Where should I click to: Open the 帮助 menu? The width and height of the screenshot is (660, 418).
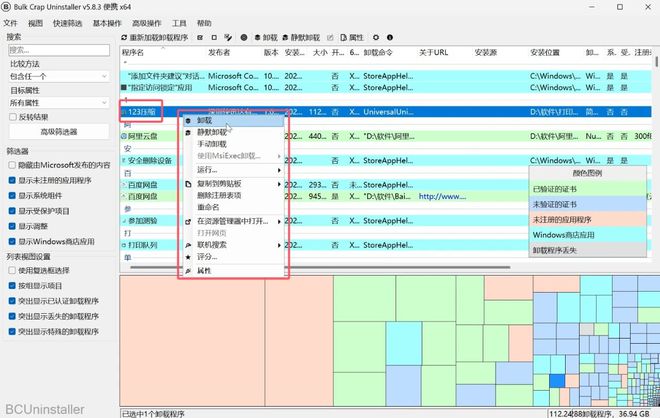click(204, 23)
